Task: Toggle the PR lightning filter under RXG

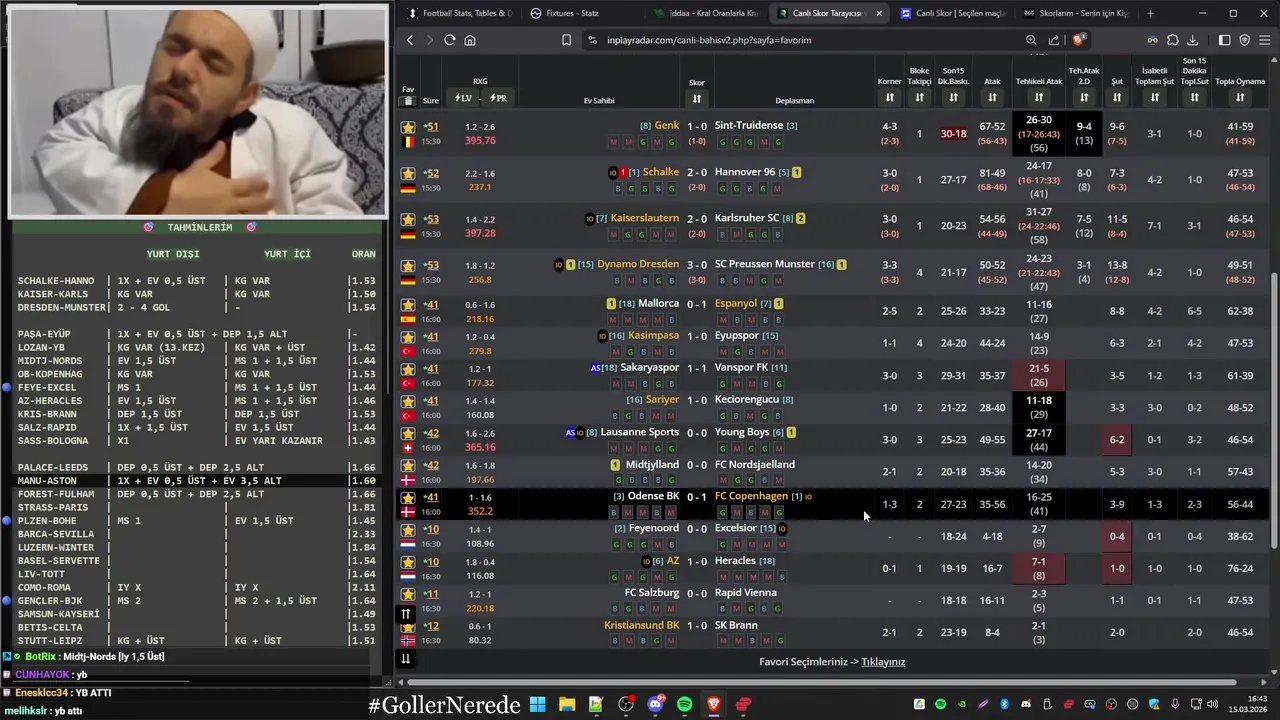Action: click(x=498, y=98)
